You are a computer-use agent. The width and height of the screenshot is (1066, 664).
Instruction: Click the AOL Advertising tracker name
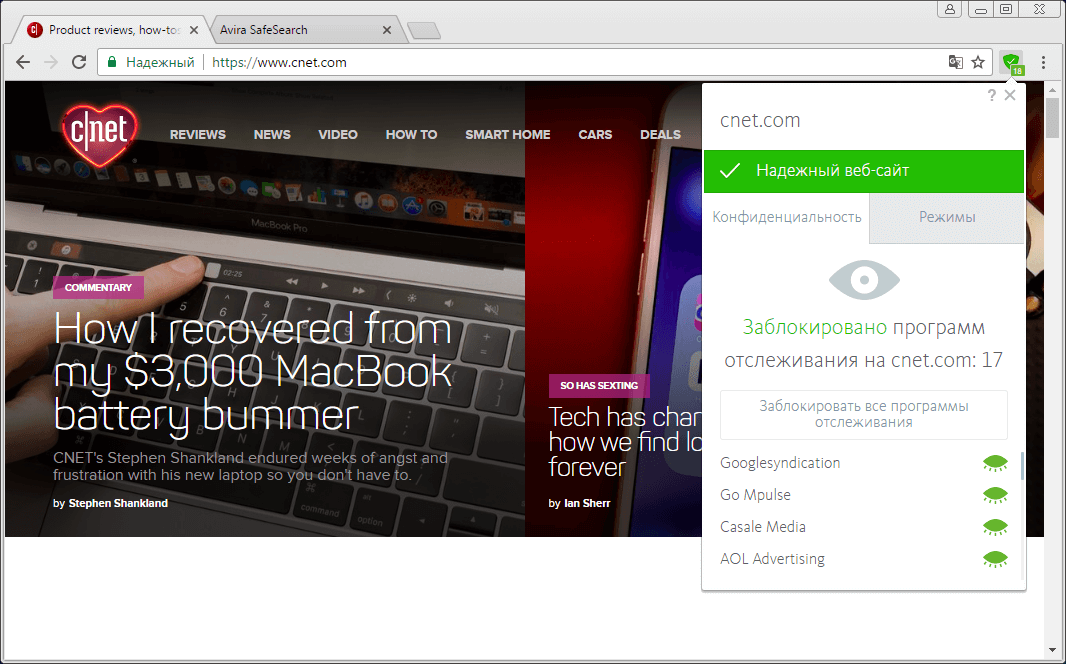[x=772, y=559]
